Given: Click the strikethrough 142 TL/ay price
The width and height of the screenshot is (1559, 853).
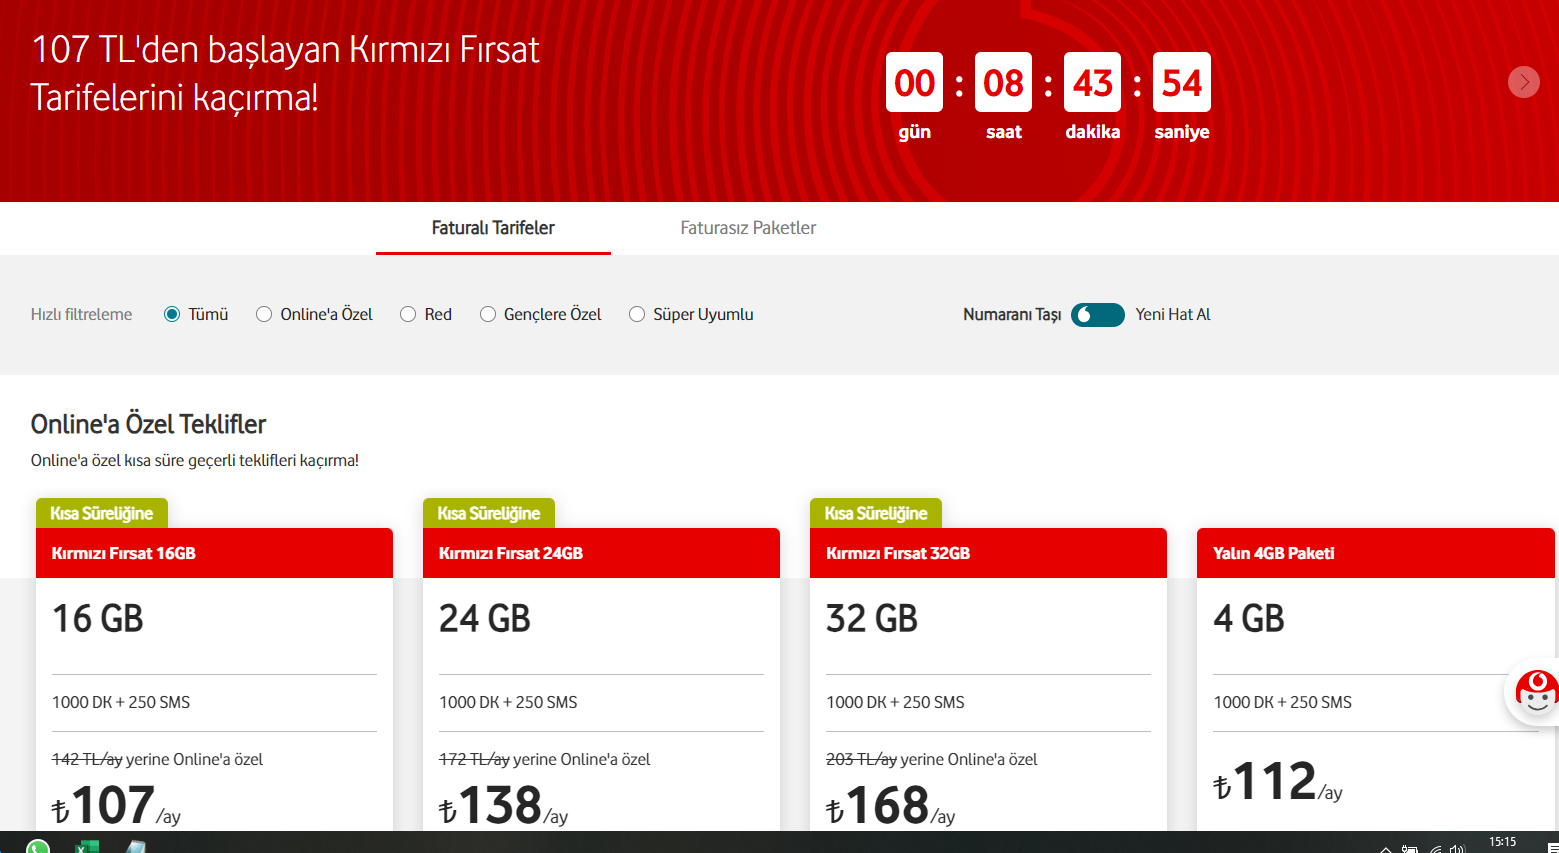Looking at the screenshot, I should coord(87,759).
